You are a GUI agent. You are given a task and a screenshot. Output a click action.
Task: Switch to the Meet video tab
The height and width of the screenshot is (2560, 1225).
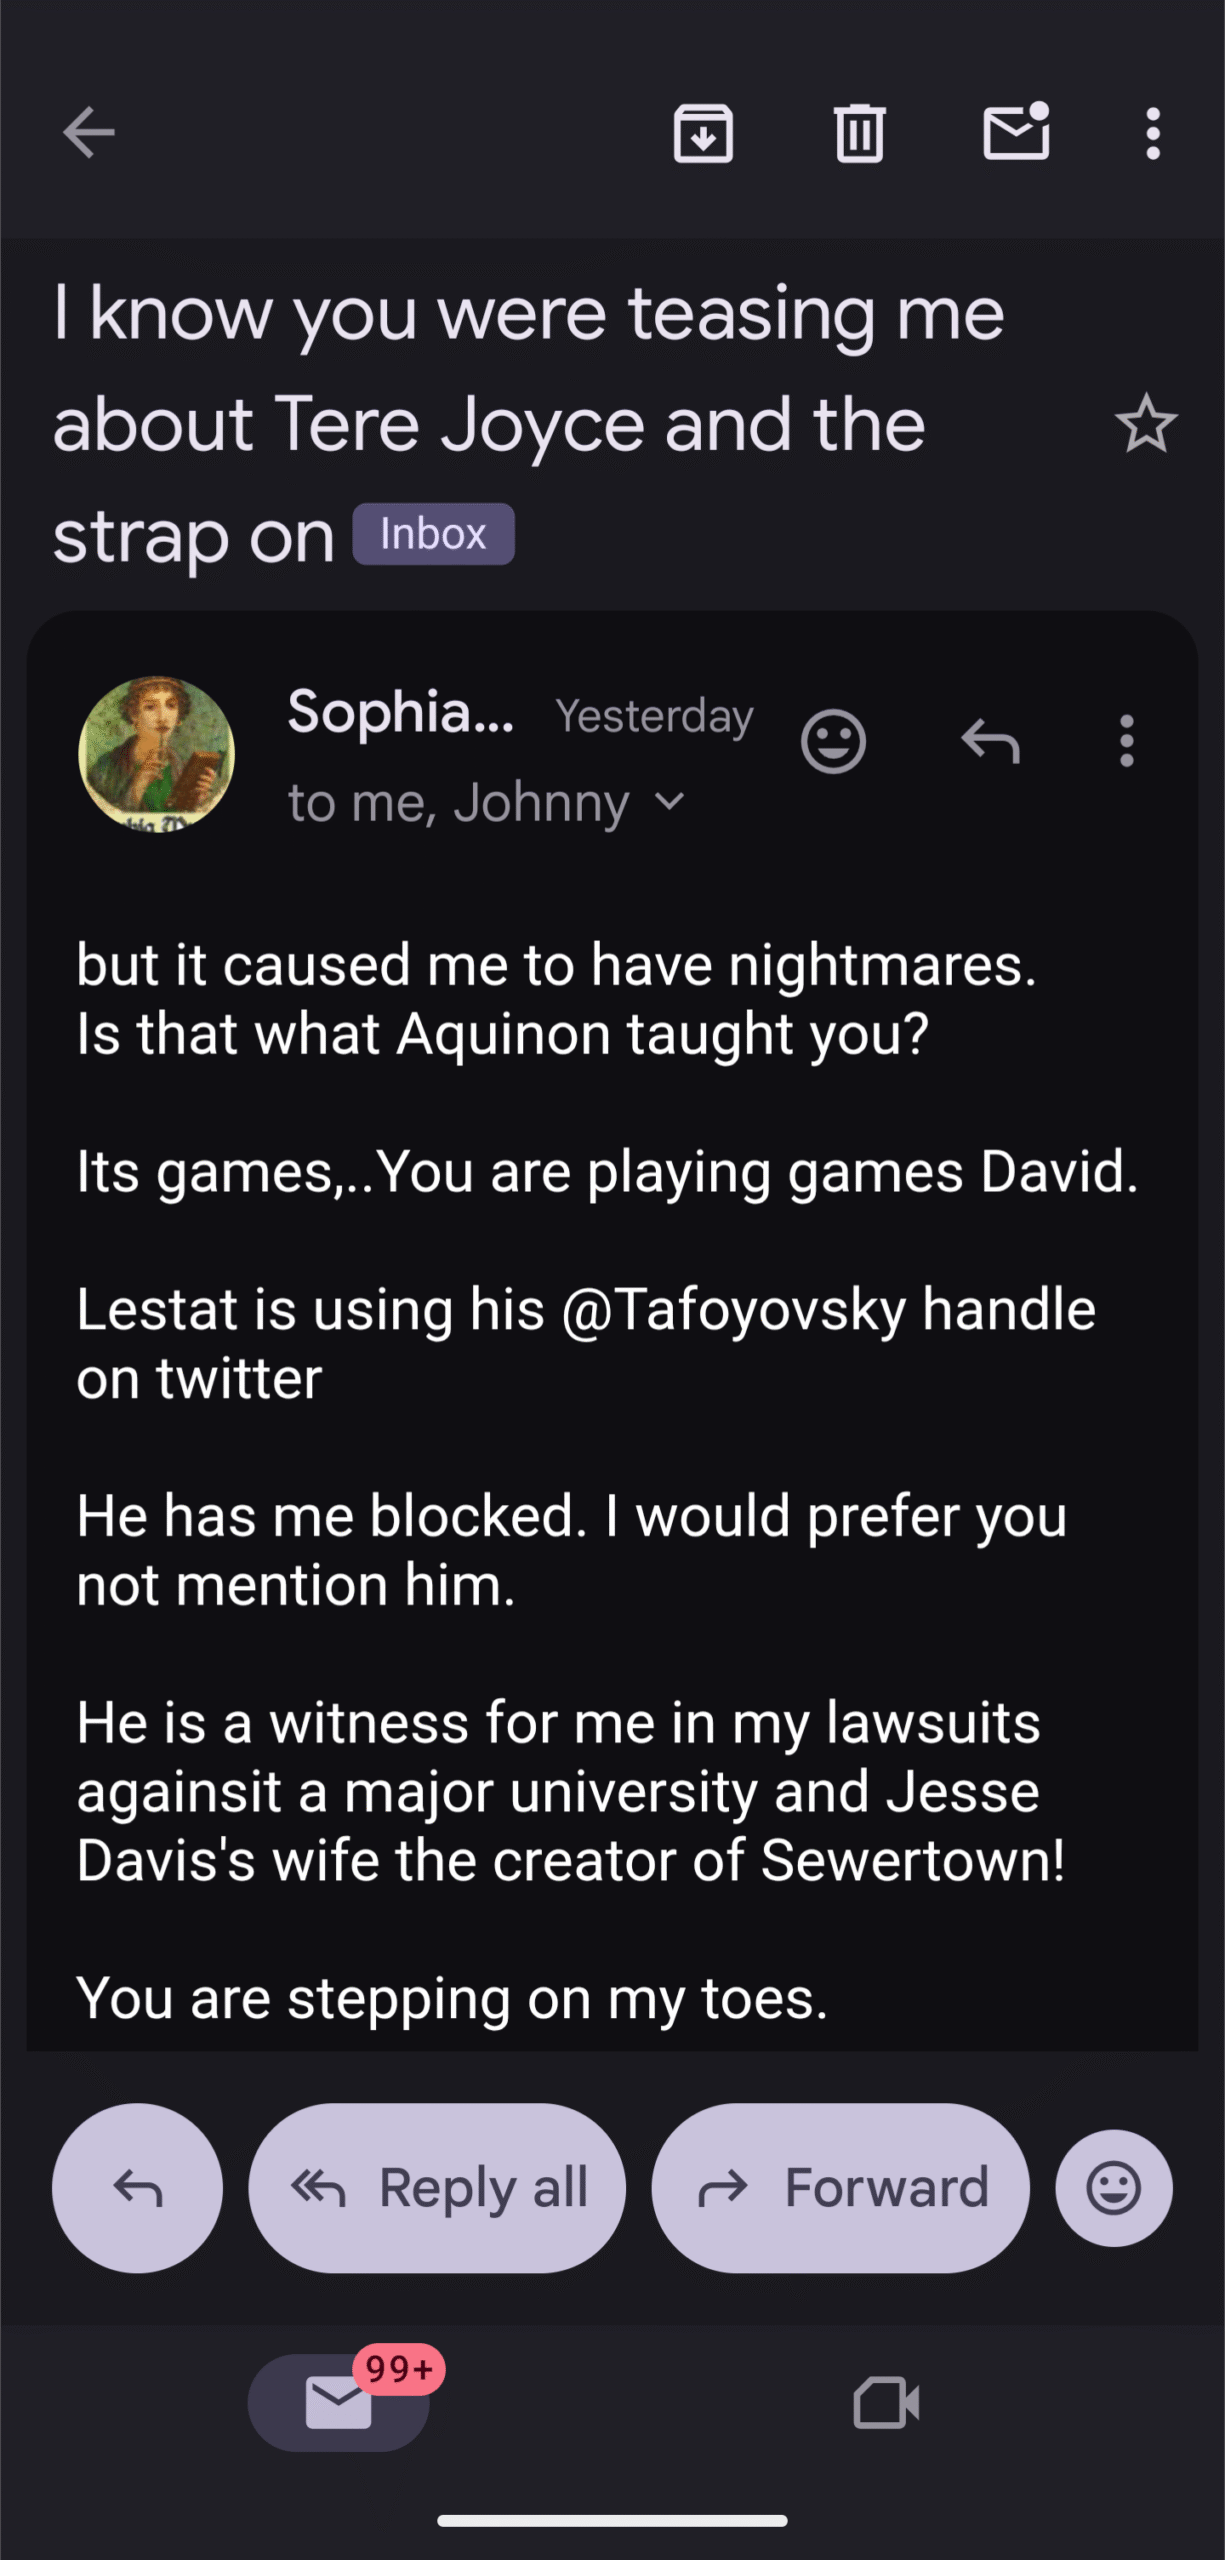[x=886, y=2402]
